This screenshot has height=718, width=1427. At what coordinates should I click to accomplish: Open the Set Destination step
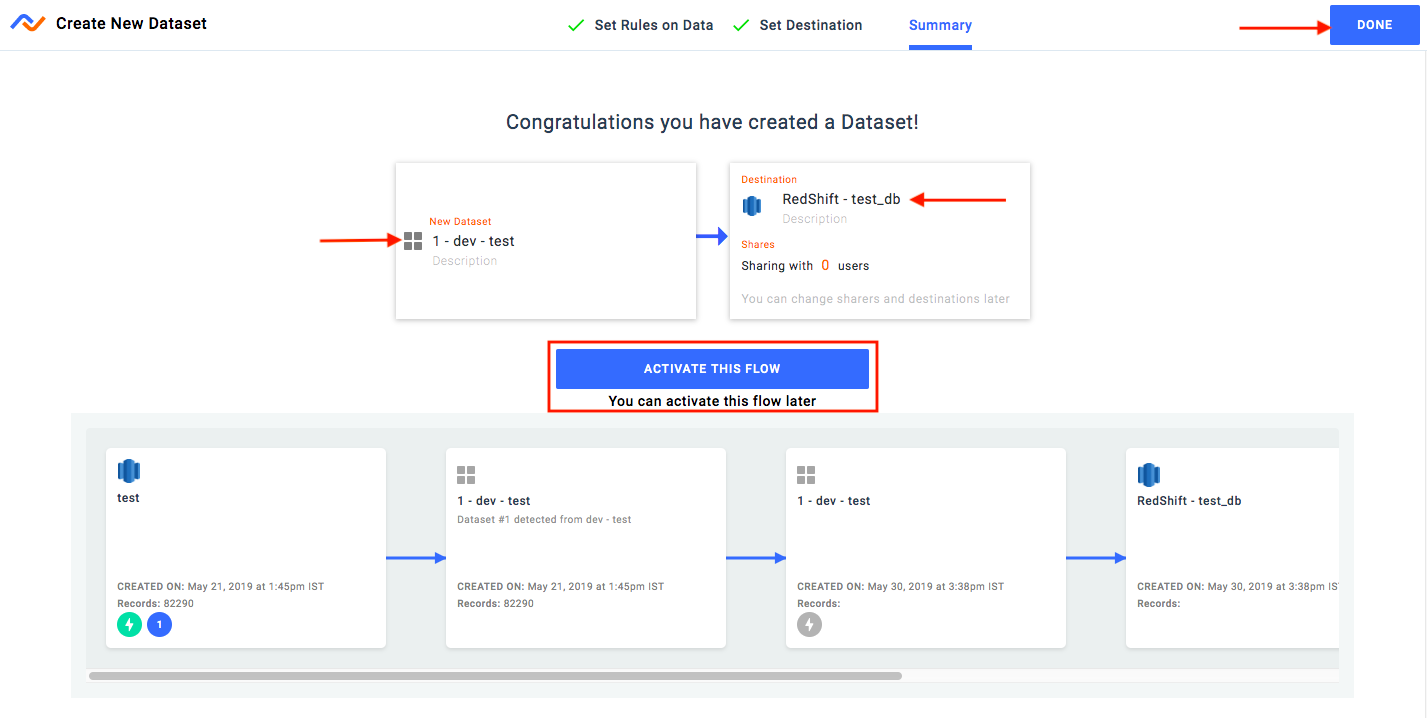(x=797, y=25)
